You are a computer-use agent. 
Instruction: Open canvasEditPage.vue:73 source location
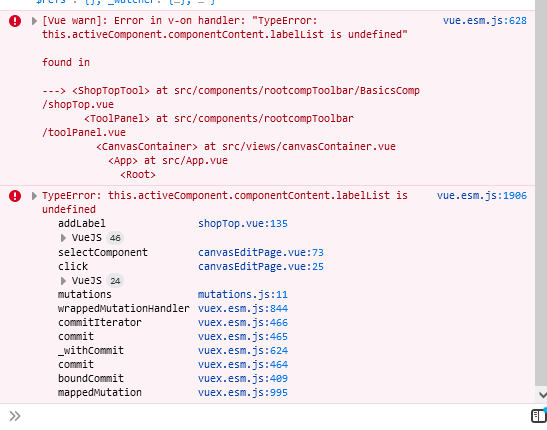pos(261,252)
